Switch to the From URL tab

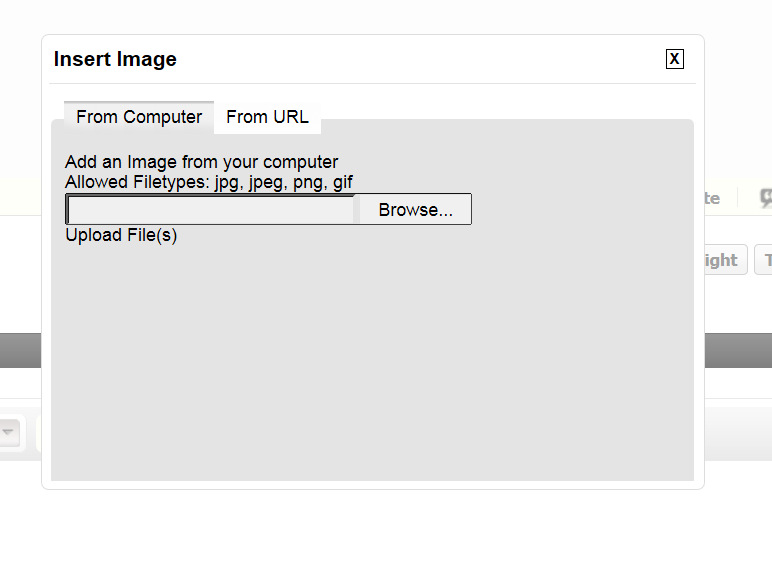[x=267, y=117]
